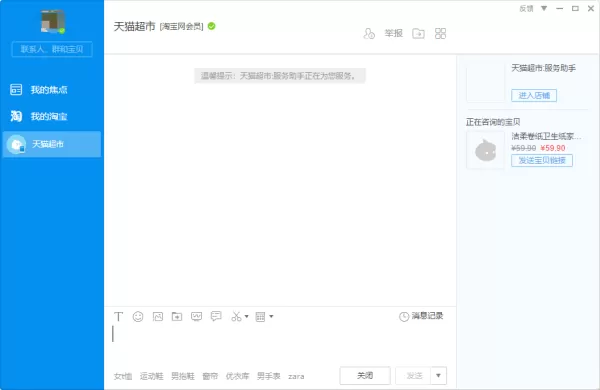Maximize the chat window
The image size is (600, 390).
point(575,8)
